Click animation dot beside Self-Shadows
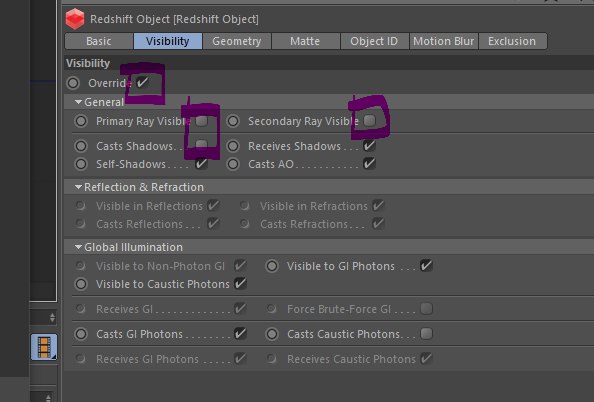 [x=81, y=164]
